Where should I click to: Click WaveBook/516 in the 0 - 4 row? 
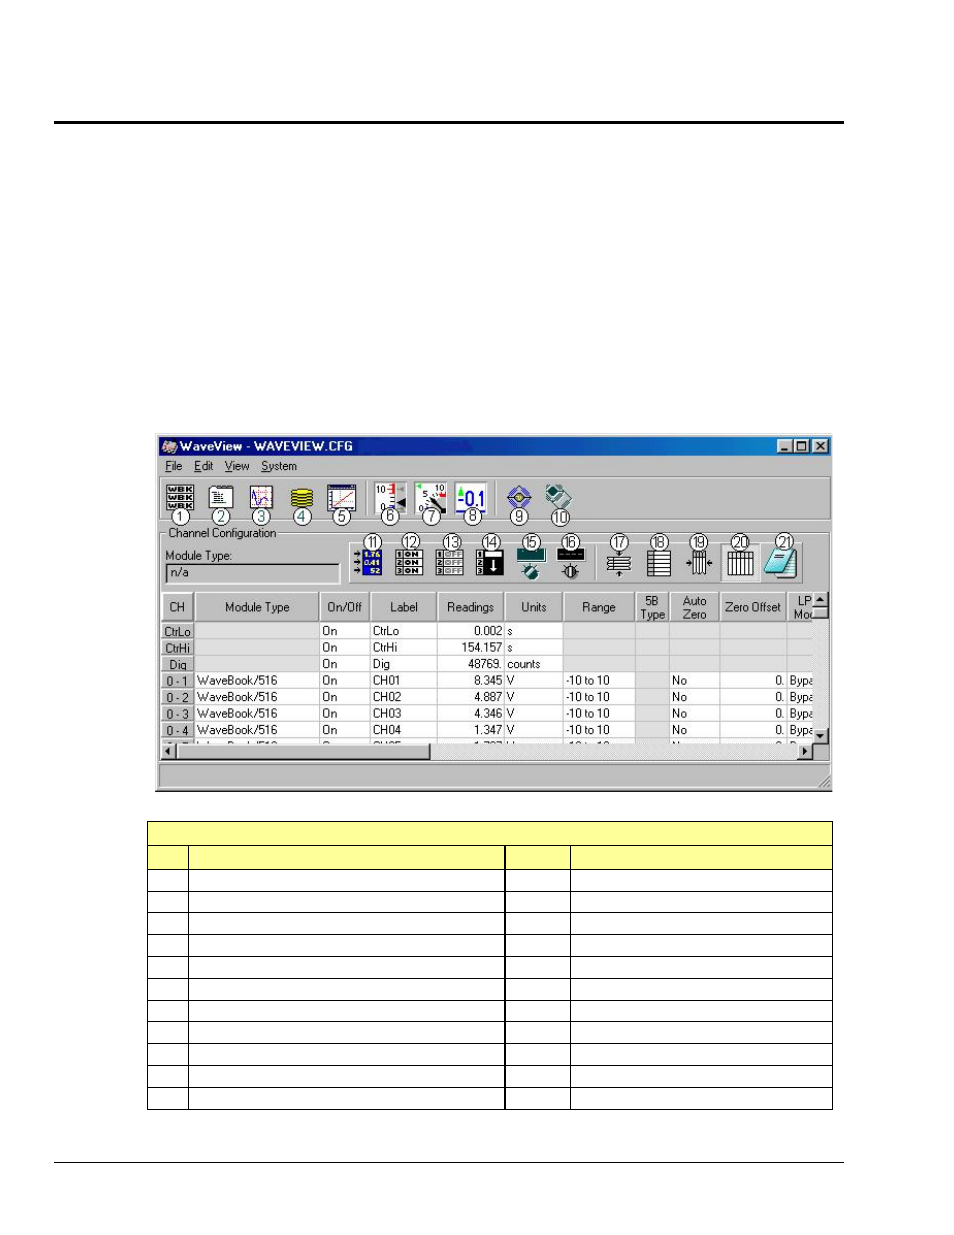257,730
